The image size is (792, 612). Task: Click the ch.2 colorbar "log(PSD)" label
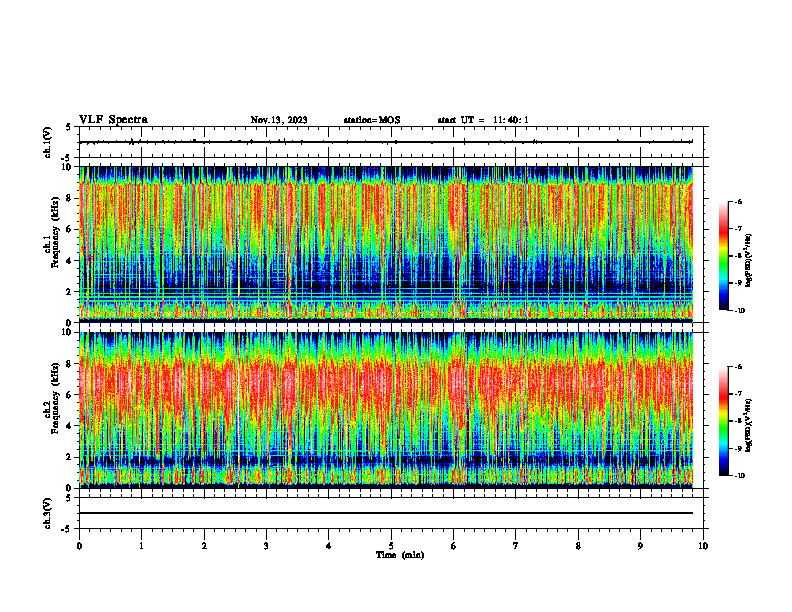[750, 425]
